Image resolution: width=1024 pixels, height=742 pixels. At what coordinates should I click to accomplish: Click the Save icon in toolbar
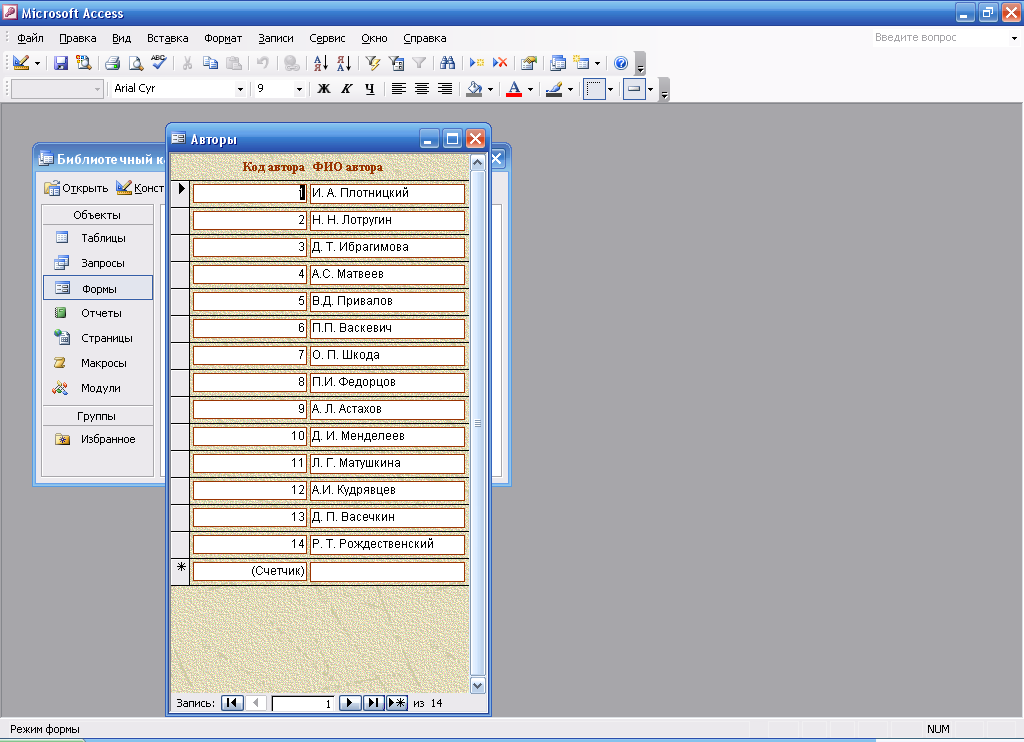click(x=61, y=63)
